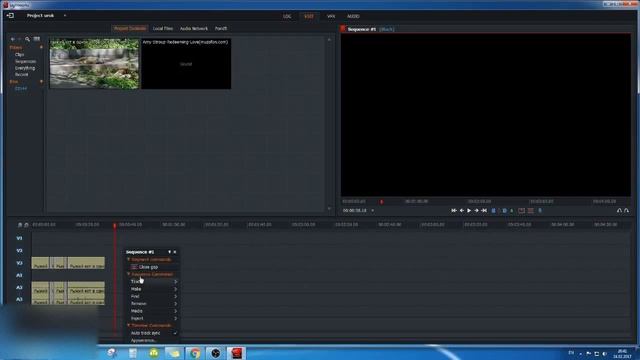Toggle the V1 track selector
Viewport: 640px width, 360px height.
tap(19, 238)
